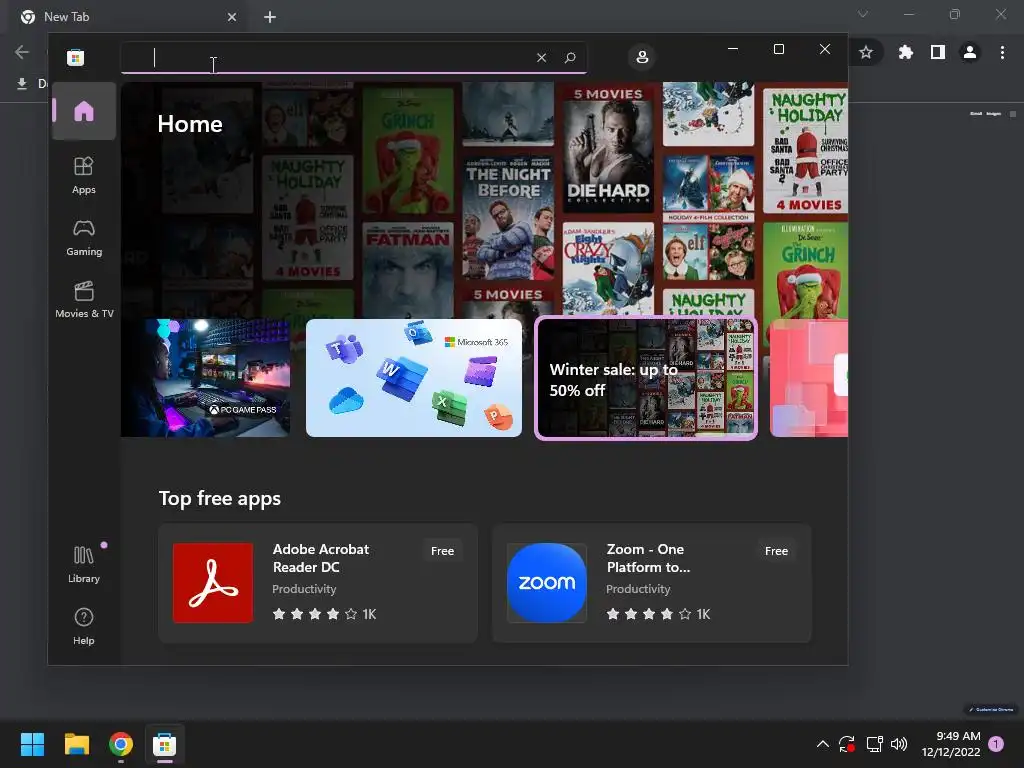Toggle Chrome side panel icon
The height and width of the screenshot is (768, 1024).
pyautogui.click(x=938, y=52)
